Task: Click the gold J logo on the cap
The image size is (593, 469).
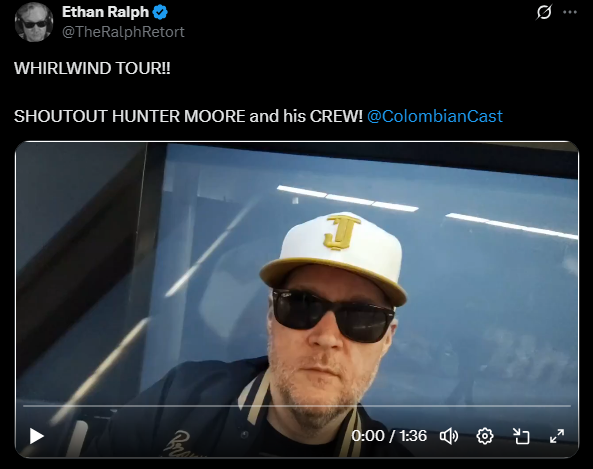Action: (x=341, y=232)
